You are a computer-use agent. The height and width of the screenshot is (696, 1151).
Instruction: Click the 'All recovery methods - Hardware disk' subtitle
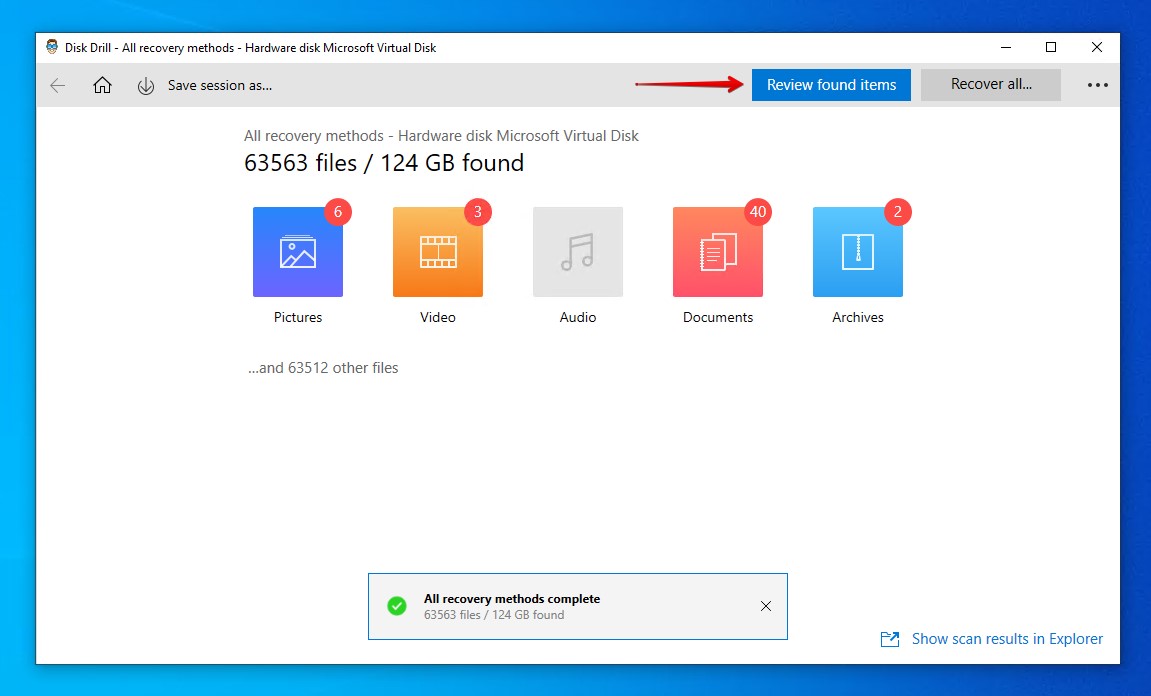[441, 136]
